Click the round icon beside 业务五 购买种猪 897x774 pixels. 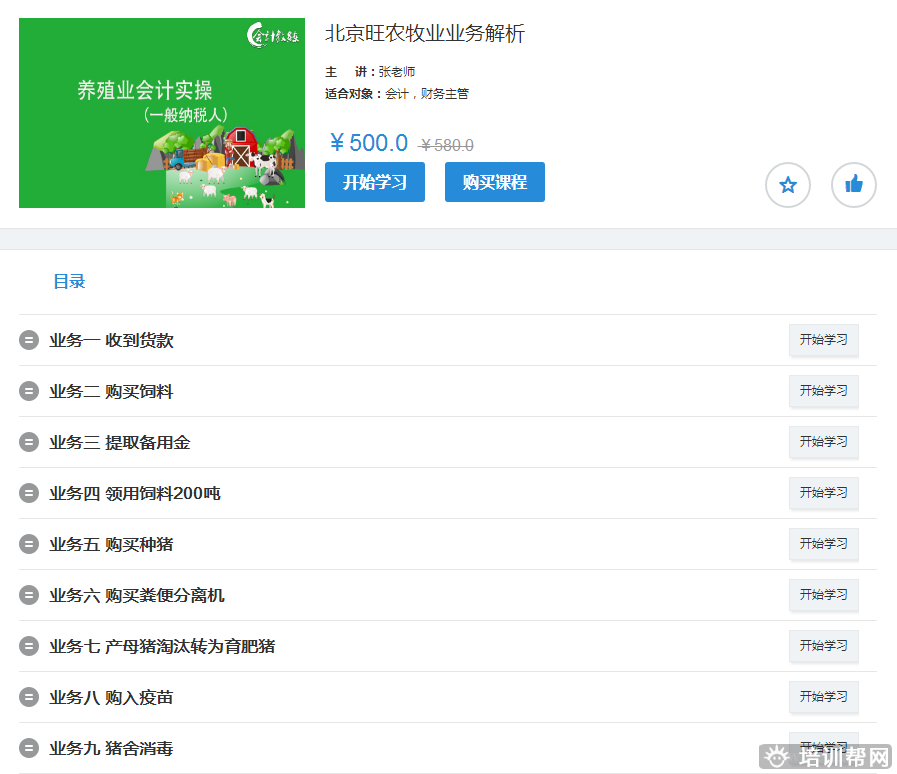coord(29,544)
